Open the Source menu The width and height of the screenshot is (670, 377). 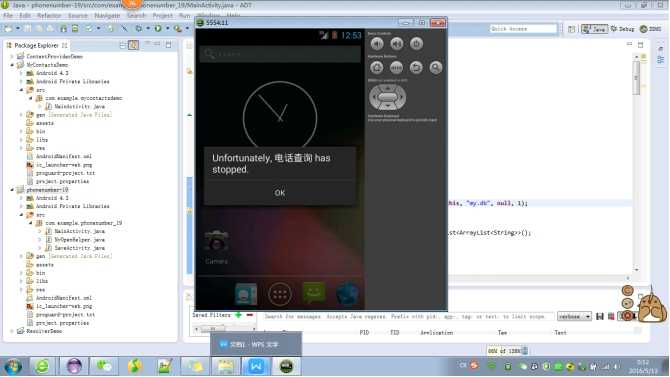(x=78, y=15)
